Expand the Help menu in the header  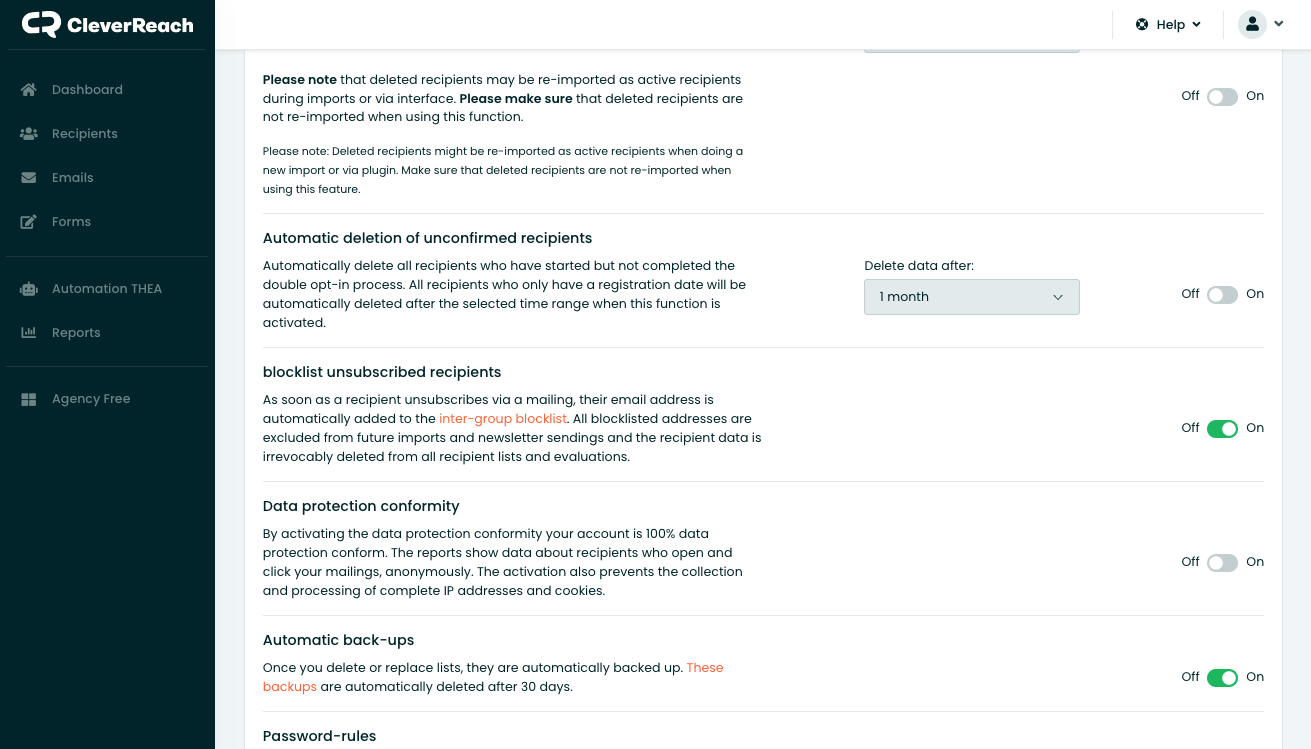click(x=1168, y=24)
